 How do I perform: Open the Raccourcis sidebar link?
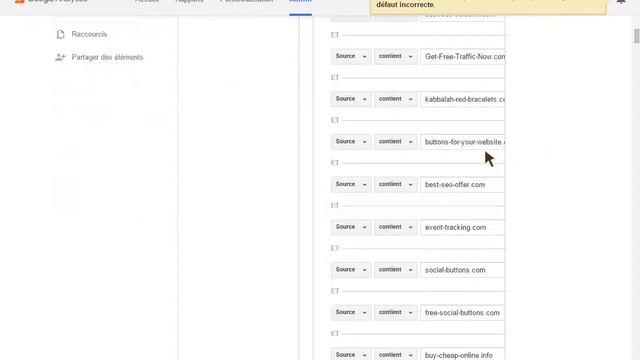89,34
